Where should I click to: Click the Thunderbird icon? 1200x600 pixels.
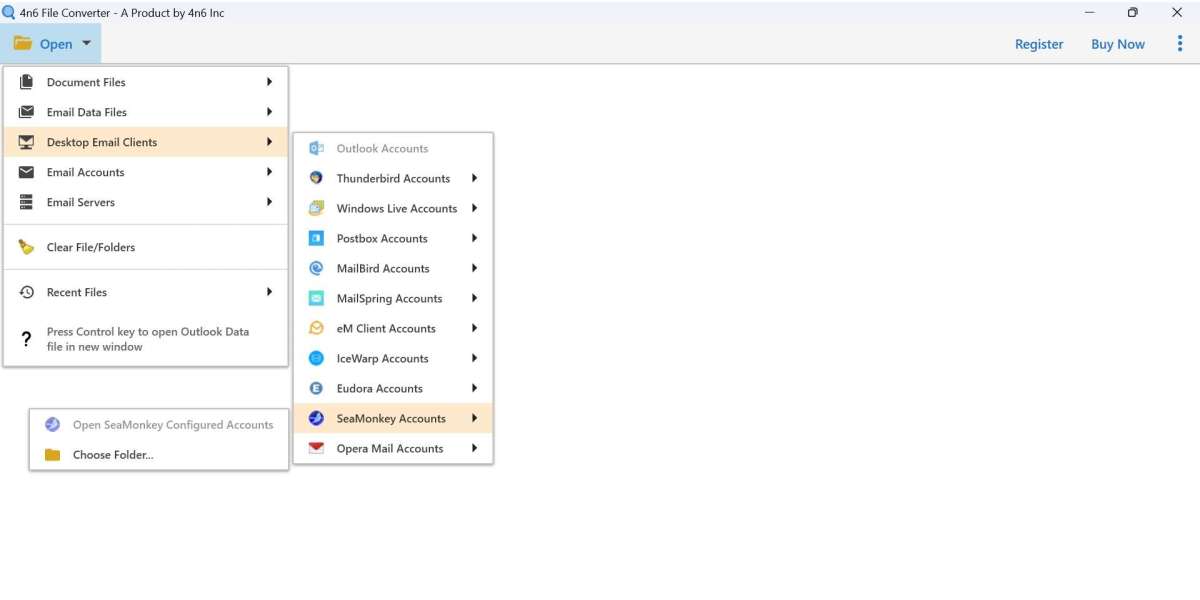pyautogui.click(x=316, y=178)
